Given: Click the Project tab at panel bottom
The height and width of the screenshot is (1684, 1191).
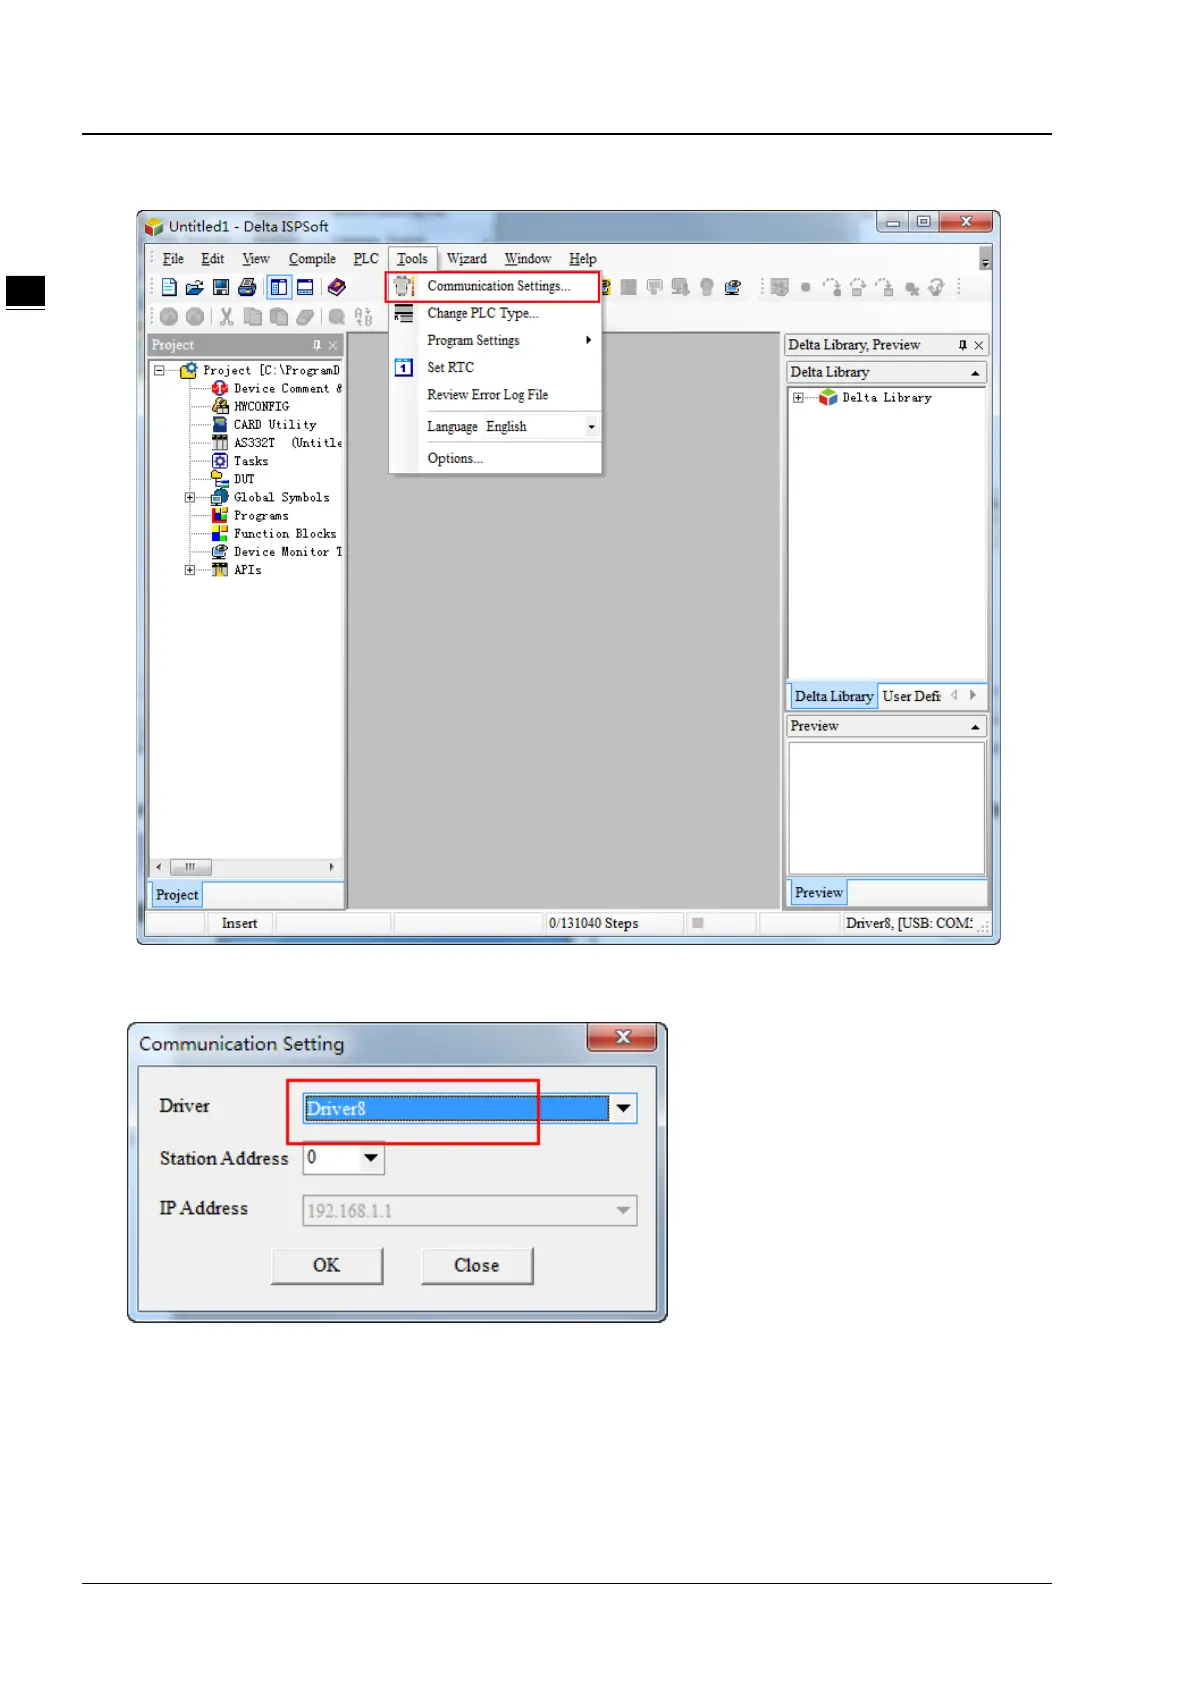Looking at the screenshot, I should pyautogui.click(x=177, y=895).
